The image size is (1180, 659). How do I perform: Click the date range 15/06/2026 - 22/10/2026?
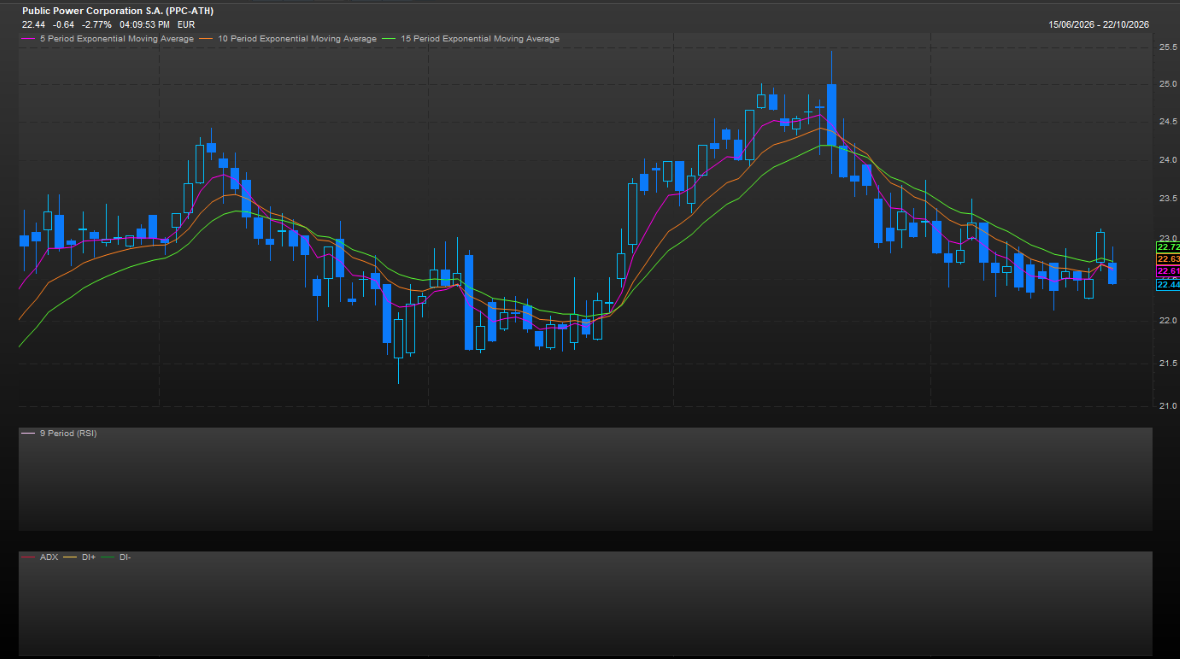(x=1099, y=25)
